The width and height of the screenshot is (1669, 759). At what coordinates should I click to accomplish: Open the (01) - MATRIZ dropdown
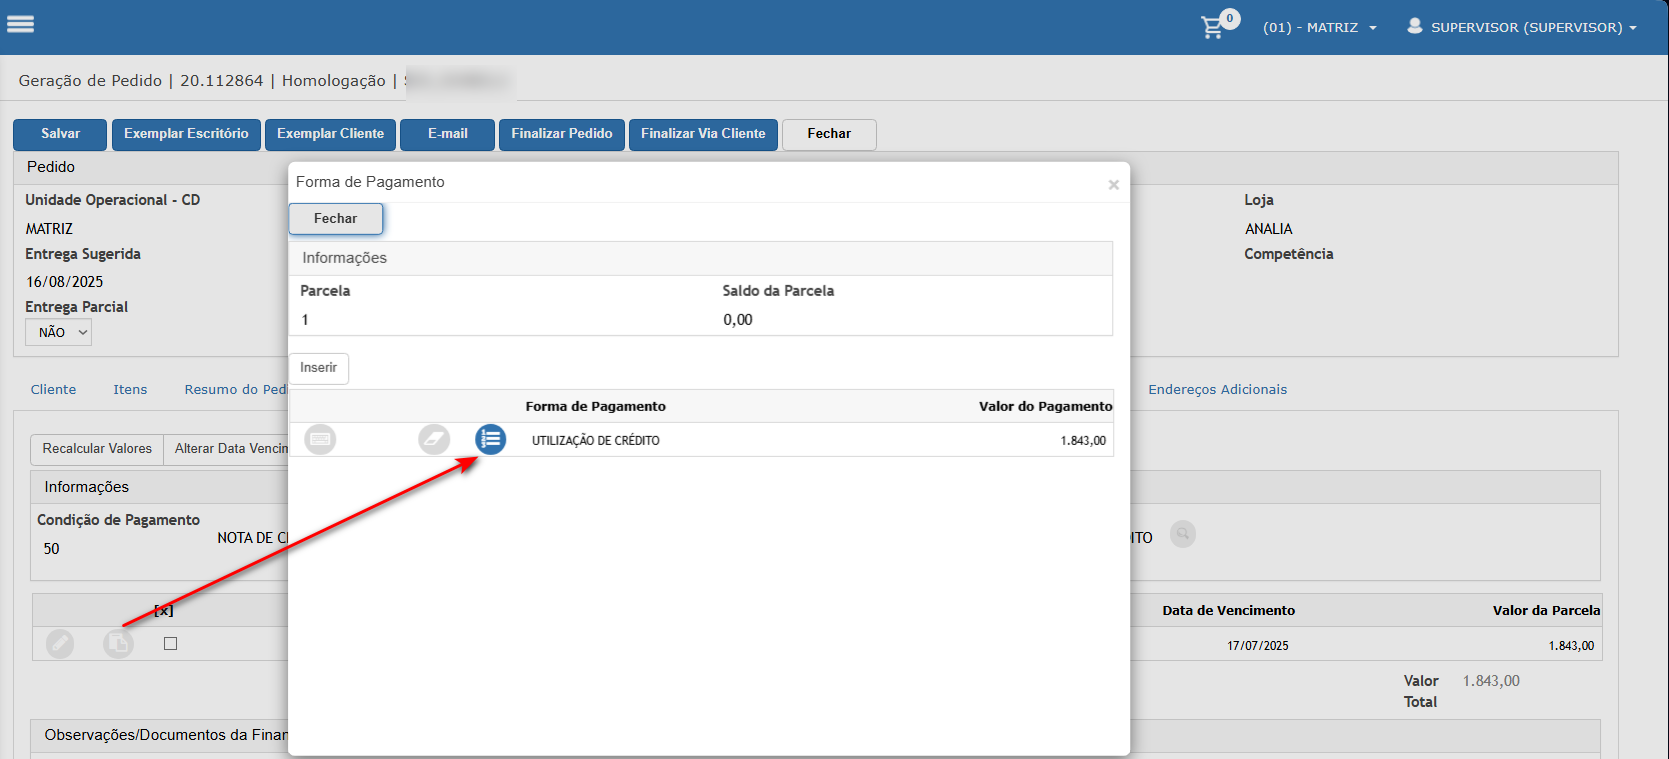(x=1319, y=27)
